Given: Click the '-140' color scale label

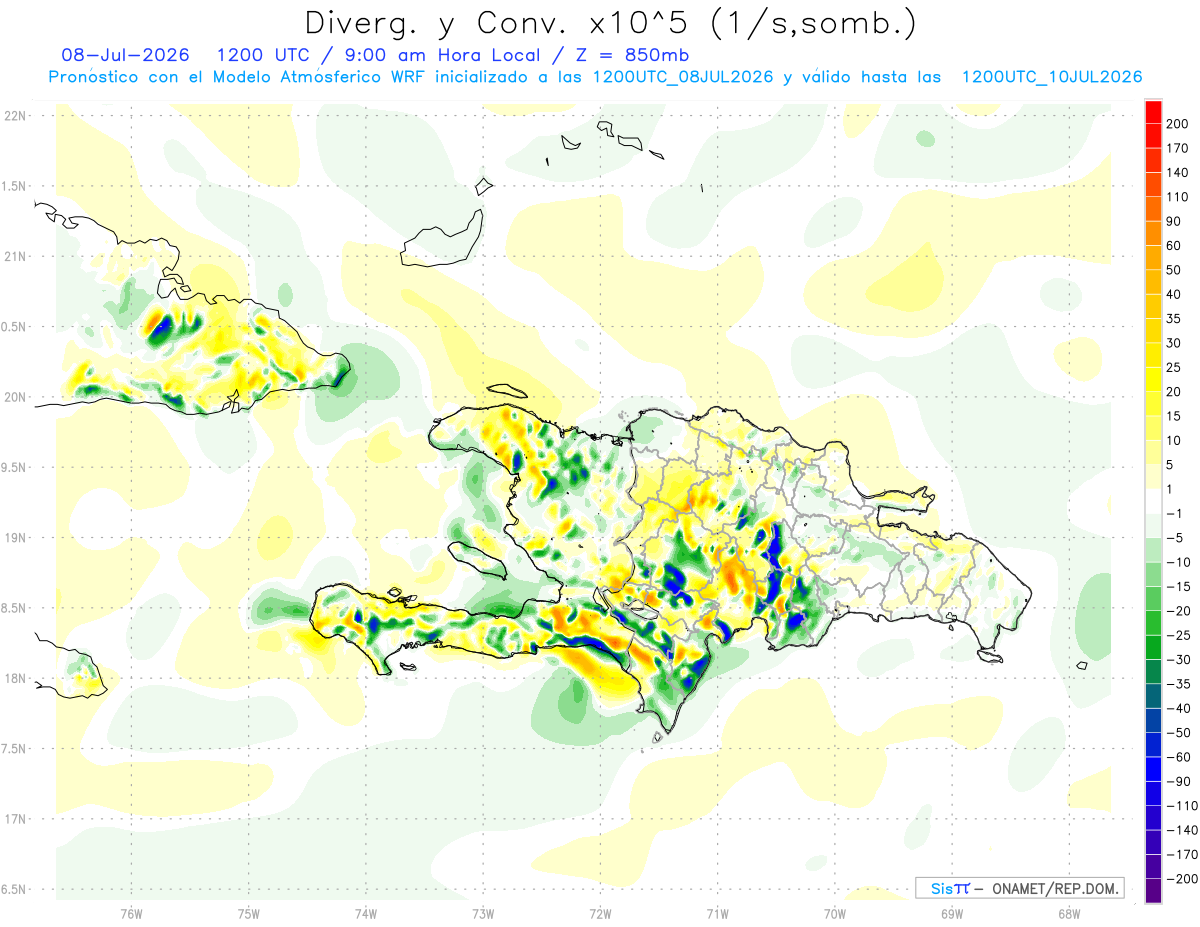Looking at the screenshot, I should pyautogui.click(x=1180, y=830).
